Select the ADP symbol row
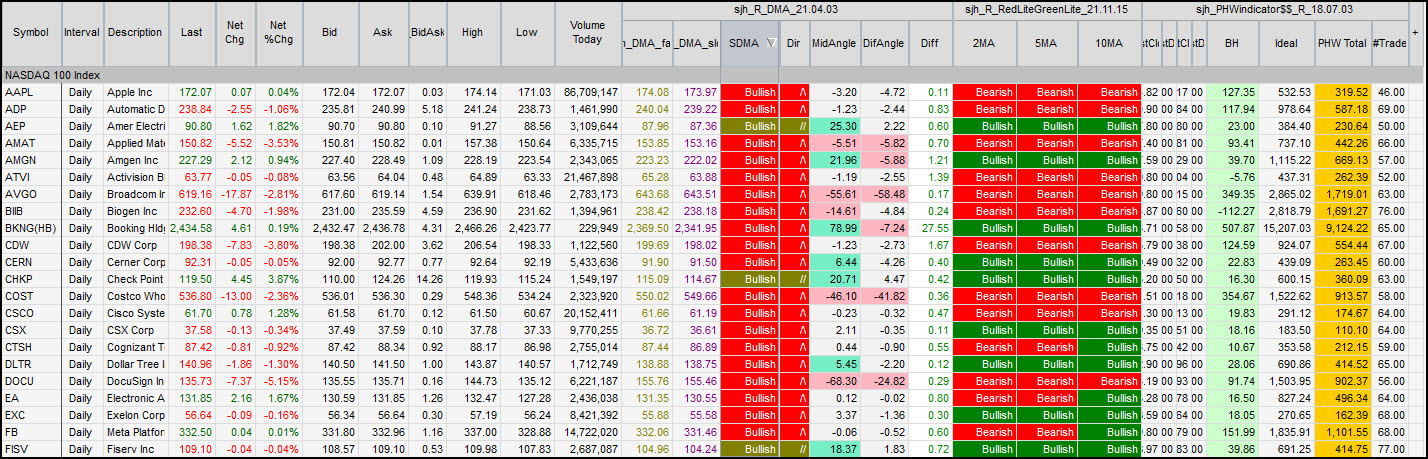Image resolution: width=1428 pixels, height=459 pixels. pos(18,109)
